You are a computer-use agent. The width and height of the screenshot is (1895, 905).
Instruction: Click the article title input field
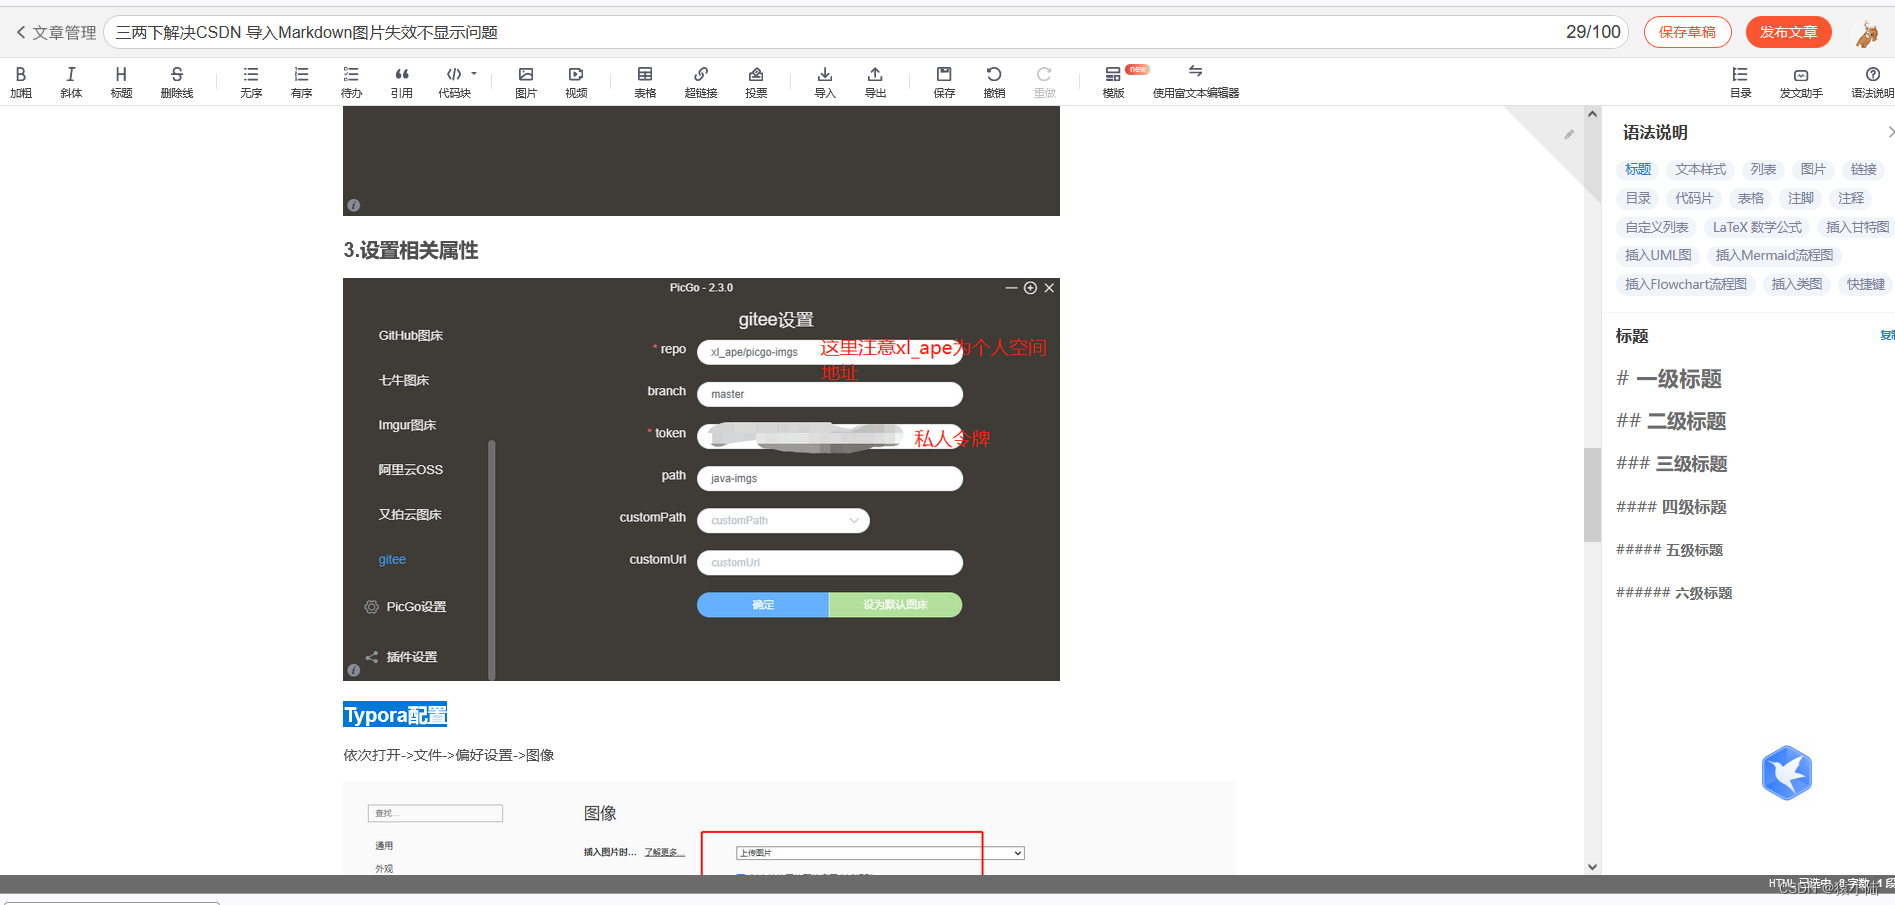(x=866, y=32)
